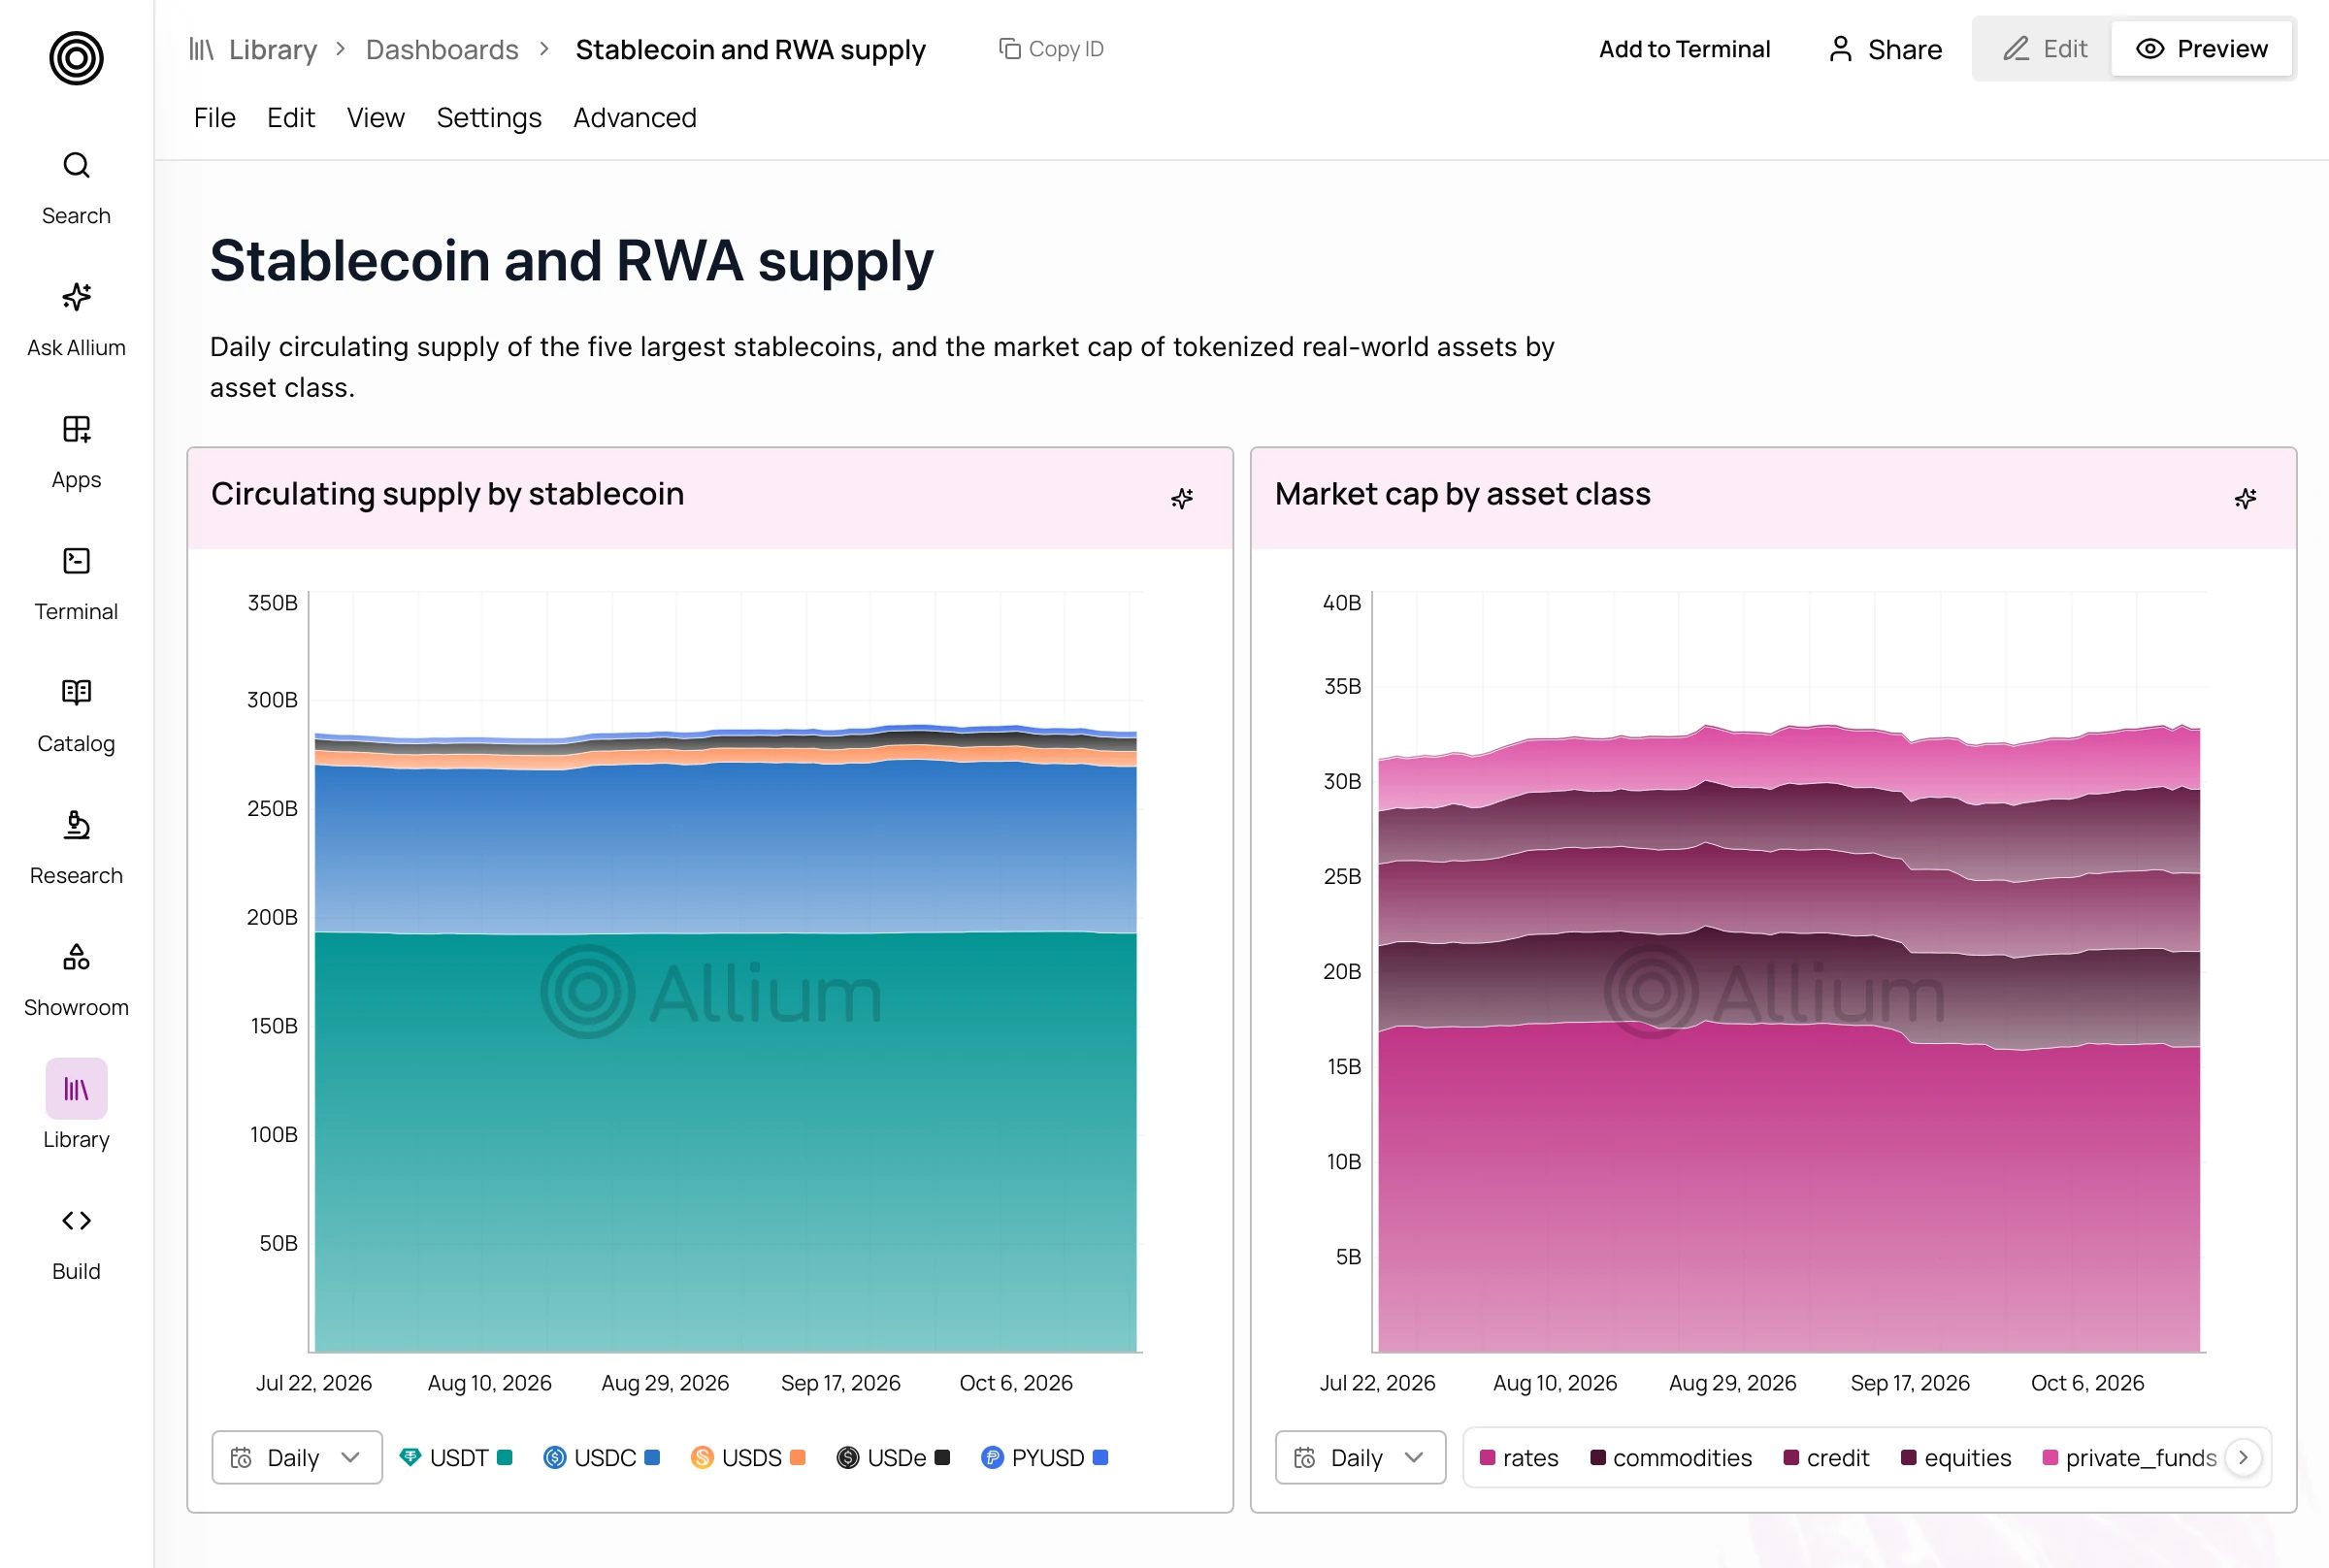Open Ask Allium assistant
Viewport: 2329px width, 1568px height.
coord(76,320)
